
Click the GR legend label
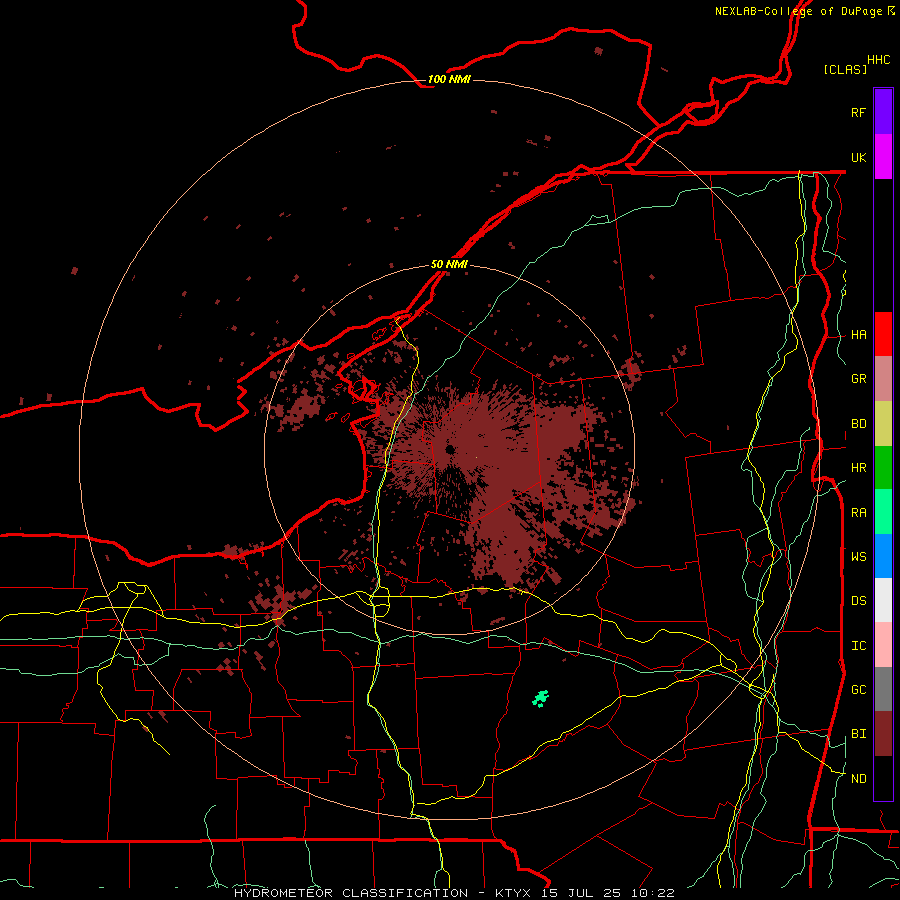[x=858, y=379]
